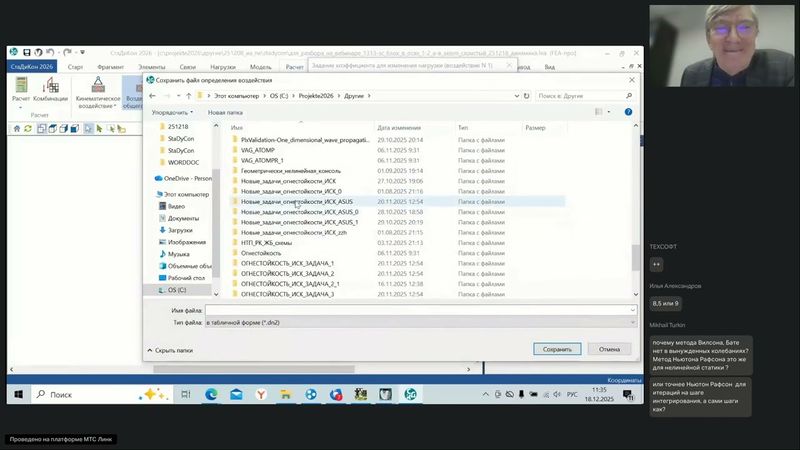Open the Фрагмент ribbon tab
The width and height of the screenshot is (800, 450).
click(110, 66)
